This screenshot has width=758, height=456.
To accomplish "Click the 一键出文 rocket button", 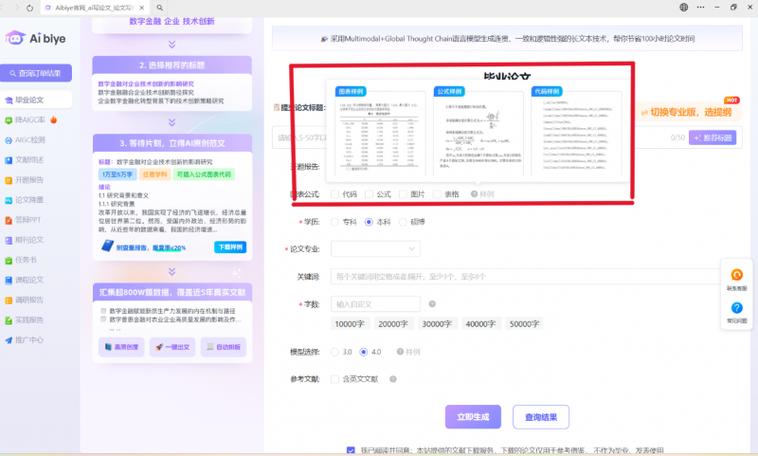I will coord(172,347).
